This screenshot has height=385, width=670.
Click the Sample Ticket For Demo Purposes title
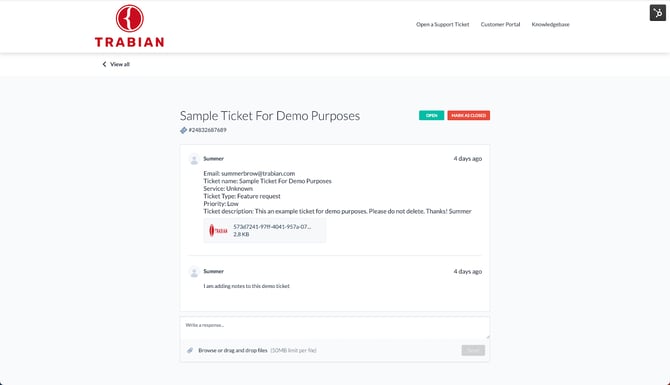point(270,116)
